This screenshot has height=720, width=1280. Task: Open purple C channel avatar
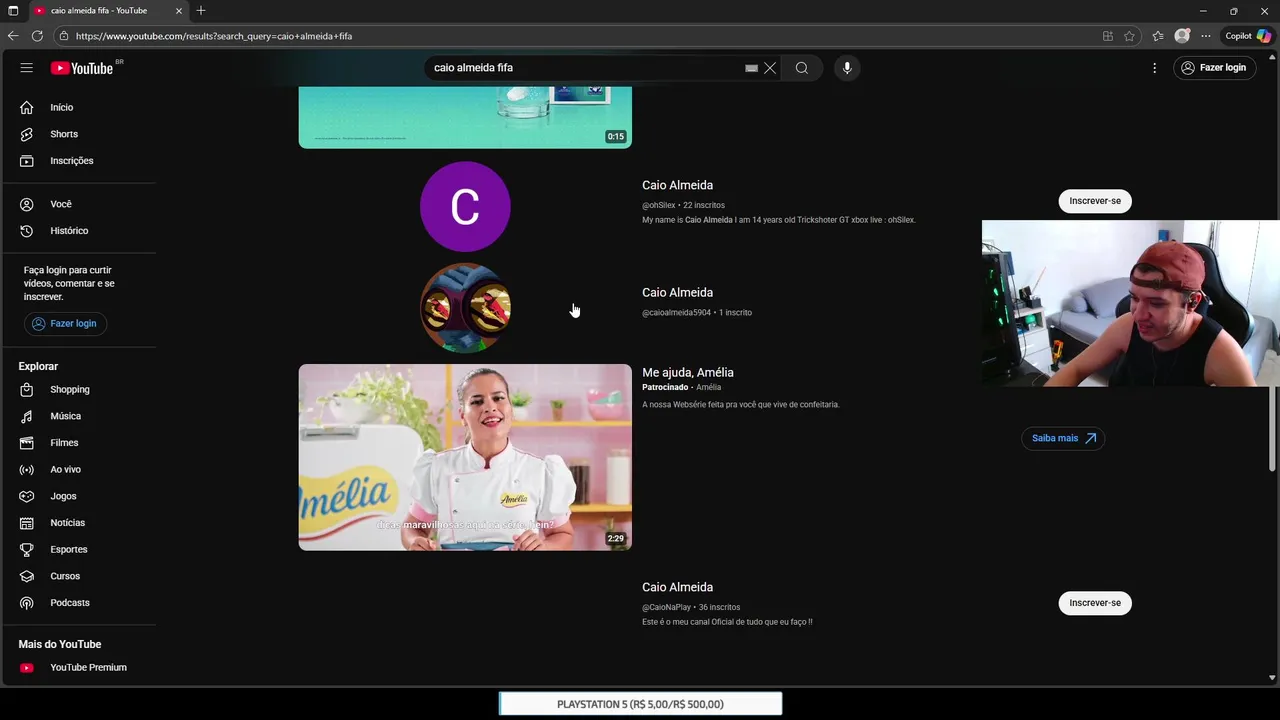tap(465, 207)
